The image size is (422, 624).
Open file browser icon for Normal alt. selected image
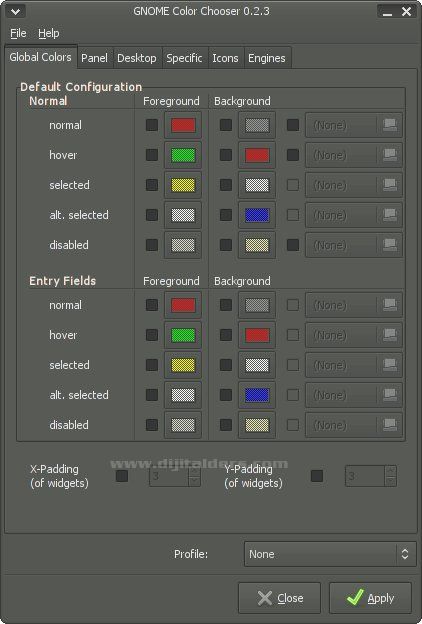pyautogui.click(x=390, y=215)
